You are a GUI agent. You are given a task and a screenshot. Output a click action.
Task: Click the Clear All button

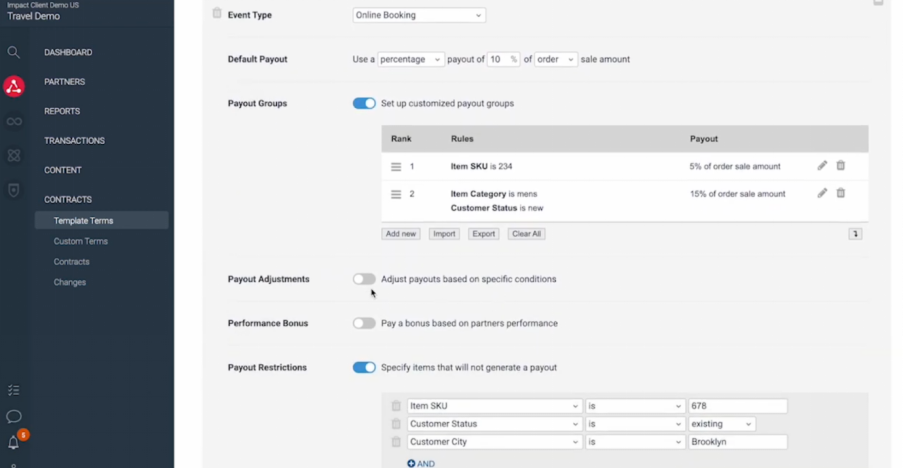tap(526, 234)
